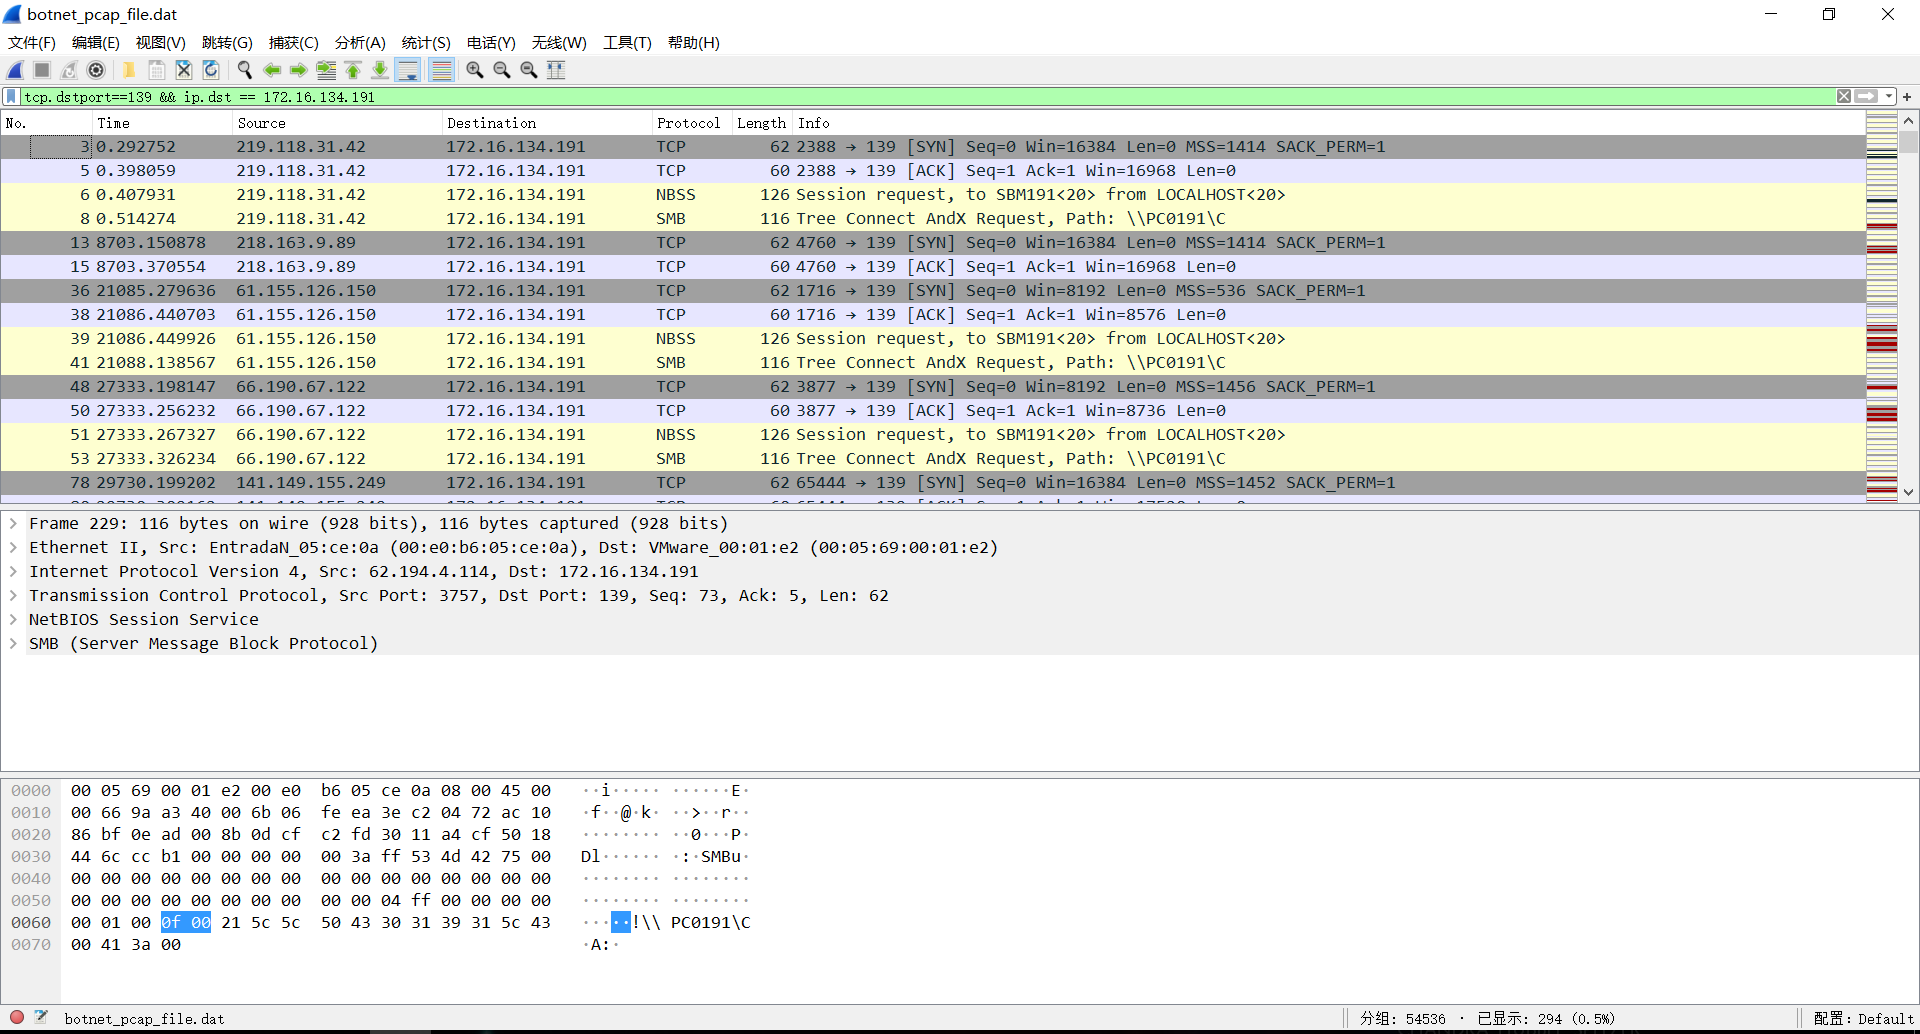Click the display filter bookmark icon
Viewport: 1920px width, 1034px height.
11,97
